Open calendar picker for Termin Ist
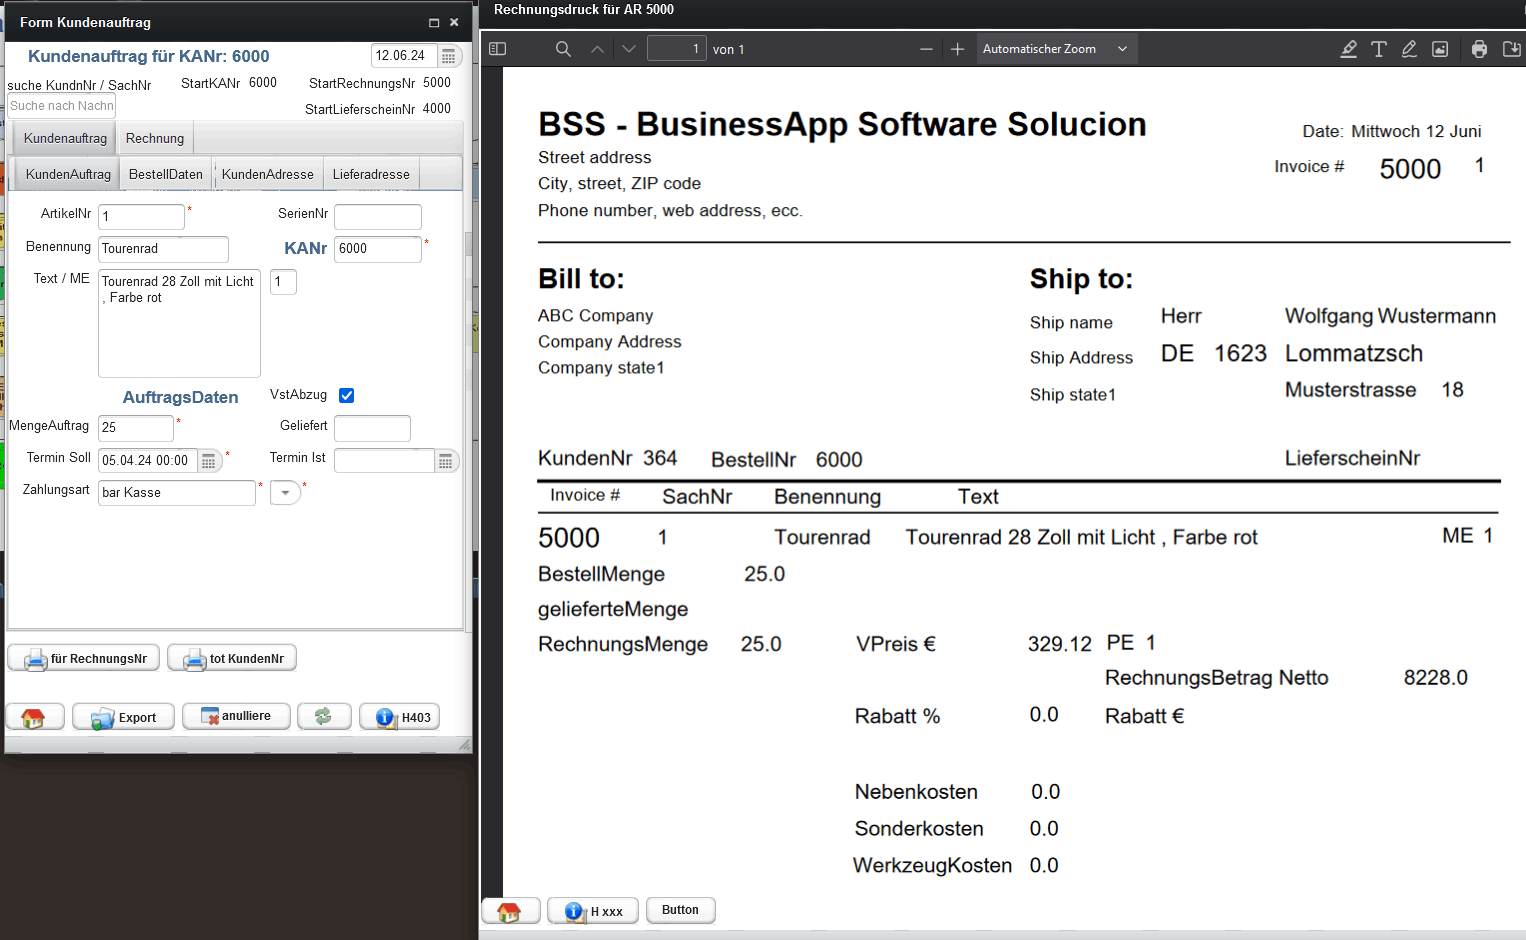 446,461
